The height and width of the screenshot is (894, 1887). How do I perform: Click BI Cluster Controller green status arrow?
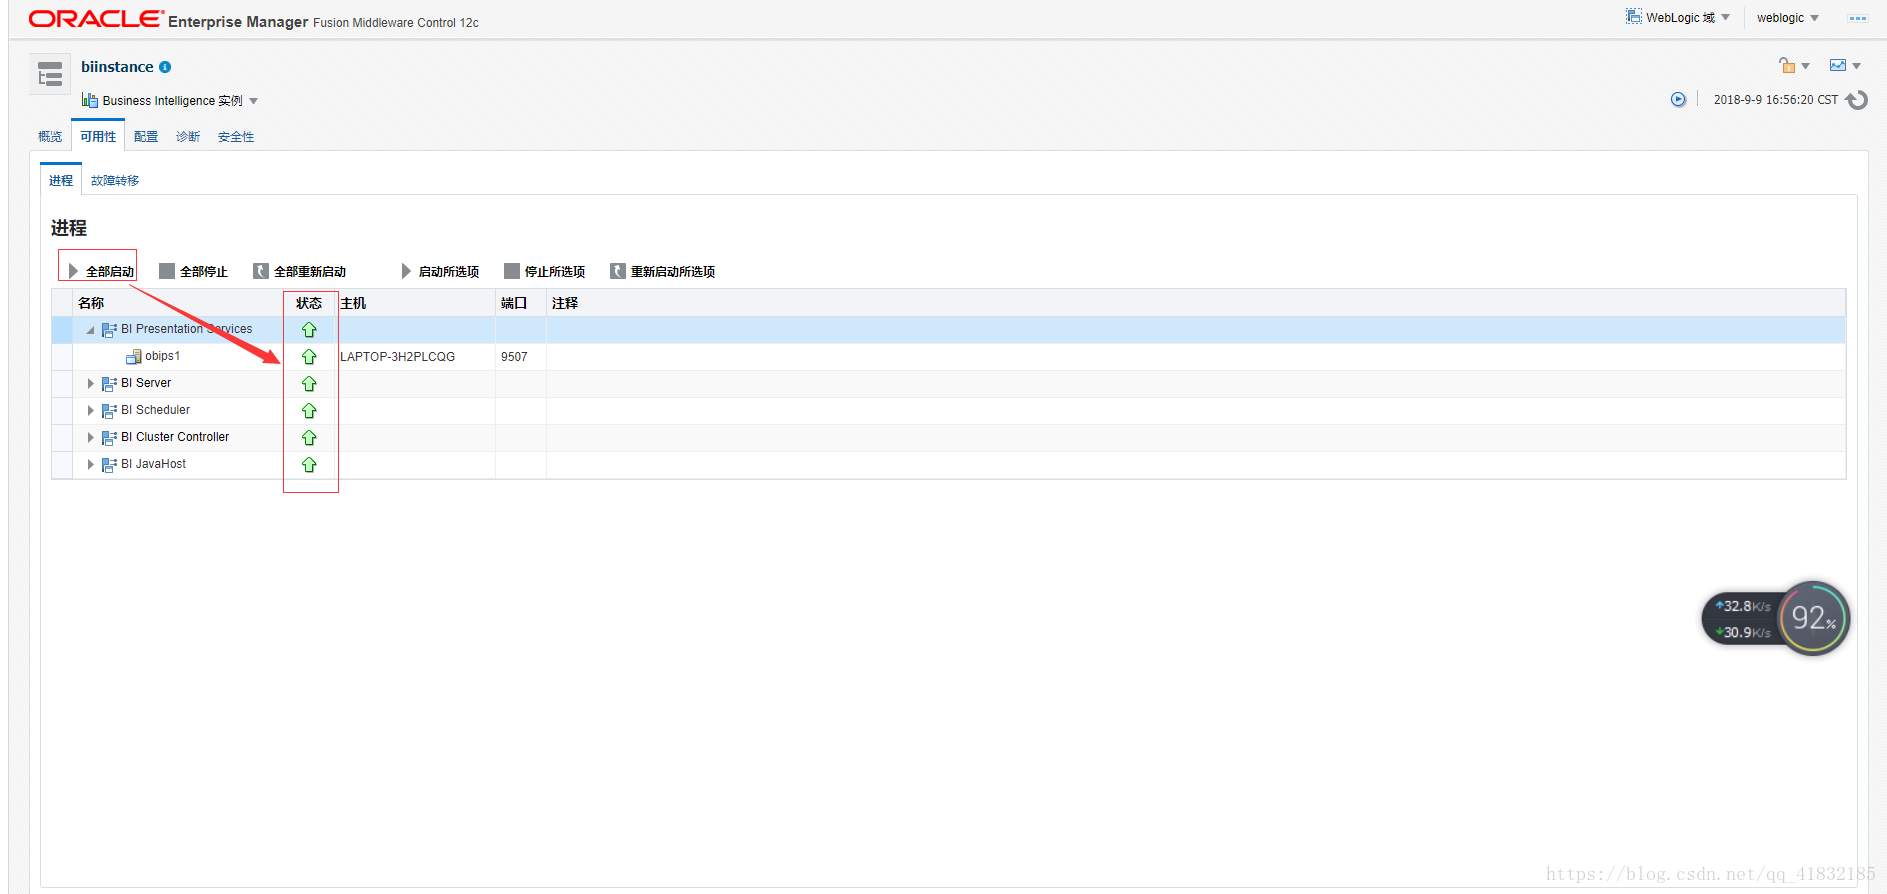[x=309, y=438]
